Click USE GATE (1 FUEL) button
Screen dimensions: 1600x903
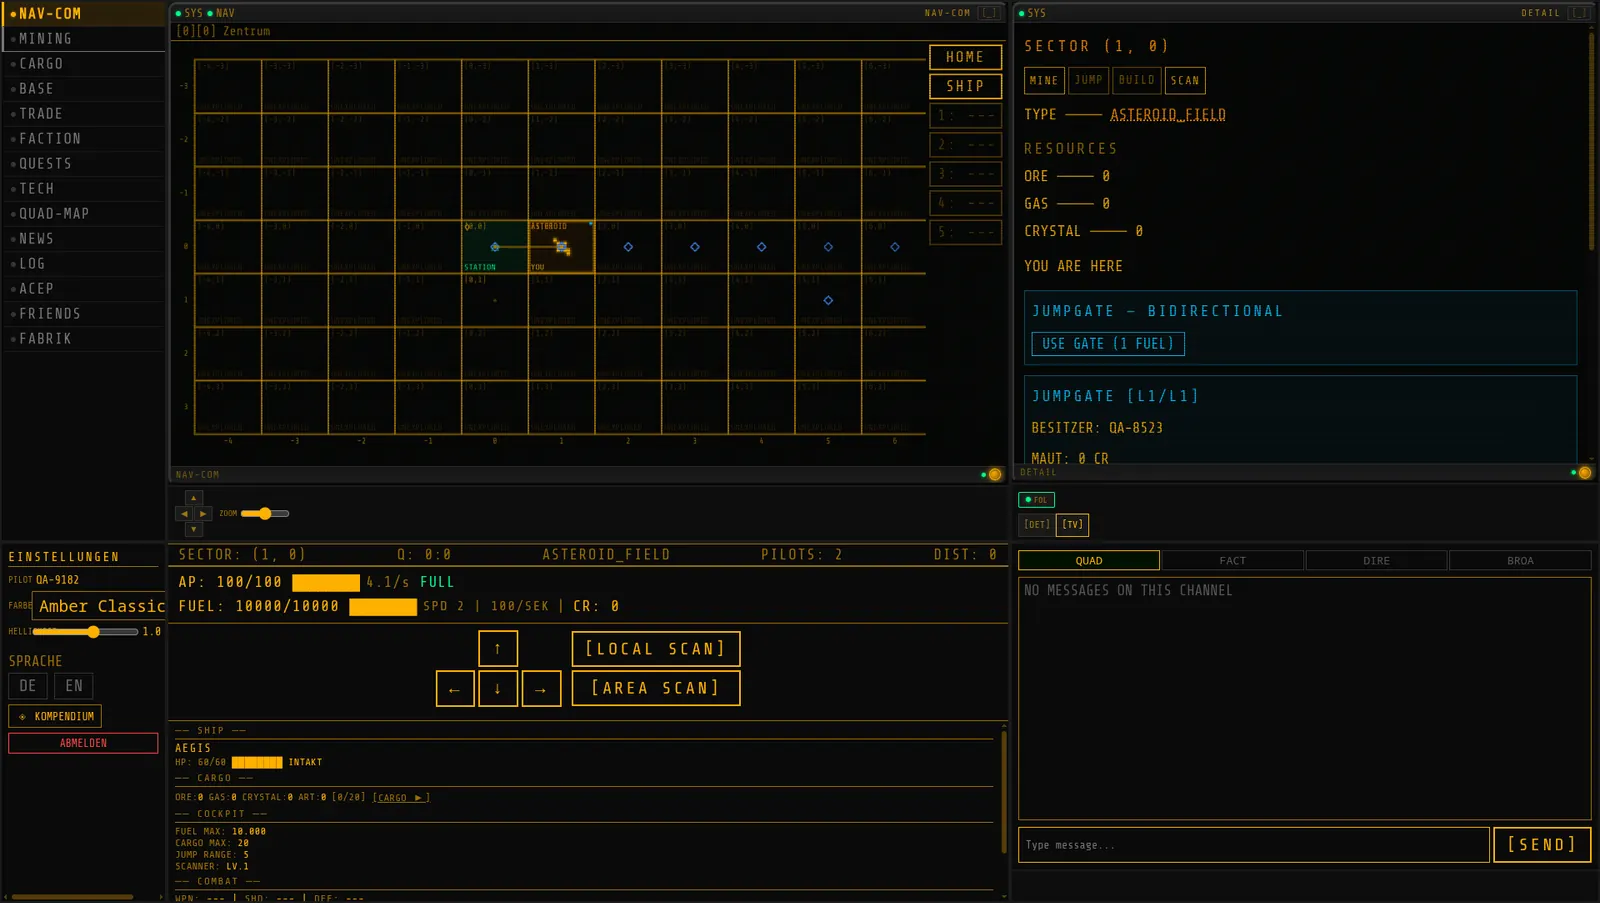(1108, 344)
